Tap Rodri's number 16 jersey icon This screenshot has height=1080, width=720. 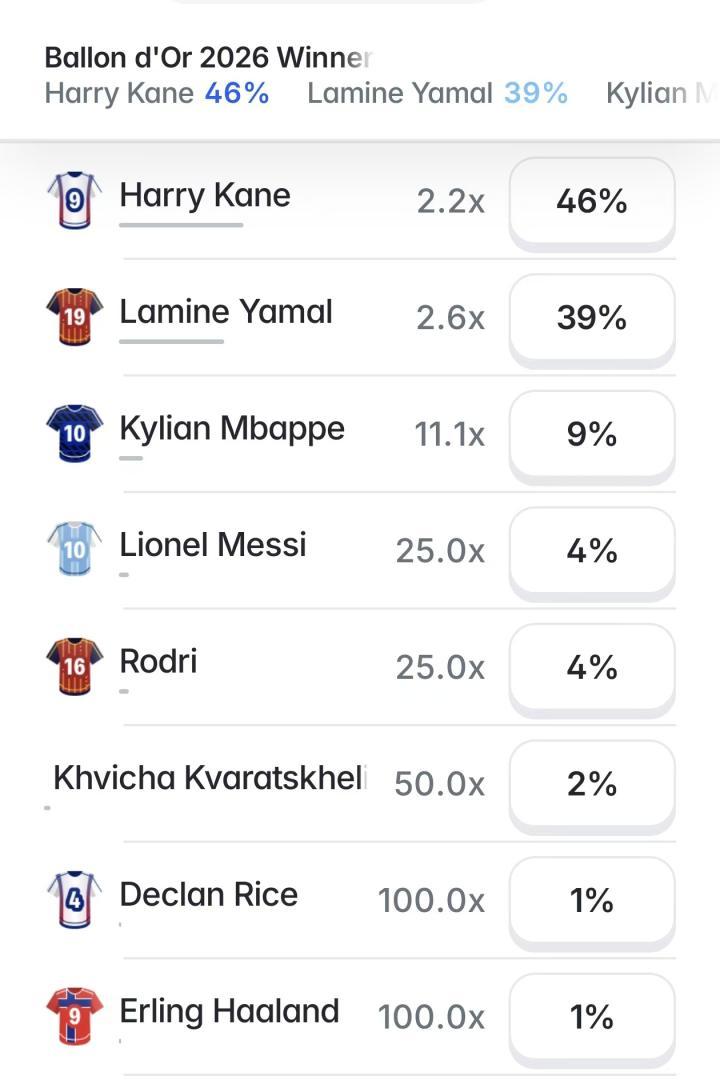pos(74,666)
